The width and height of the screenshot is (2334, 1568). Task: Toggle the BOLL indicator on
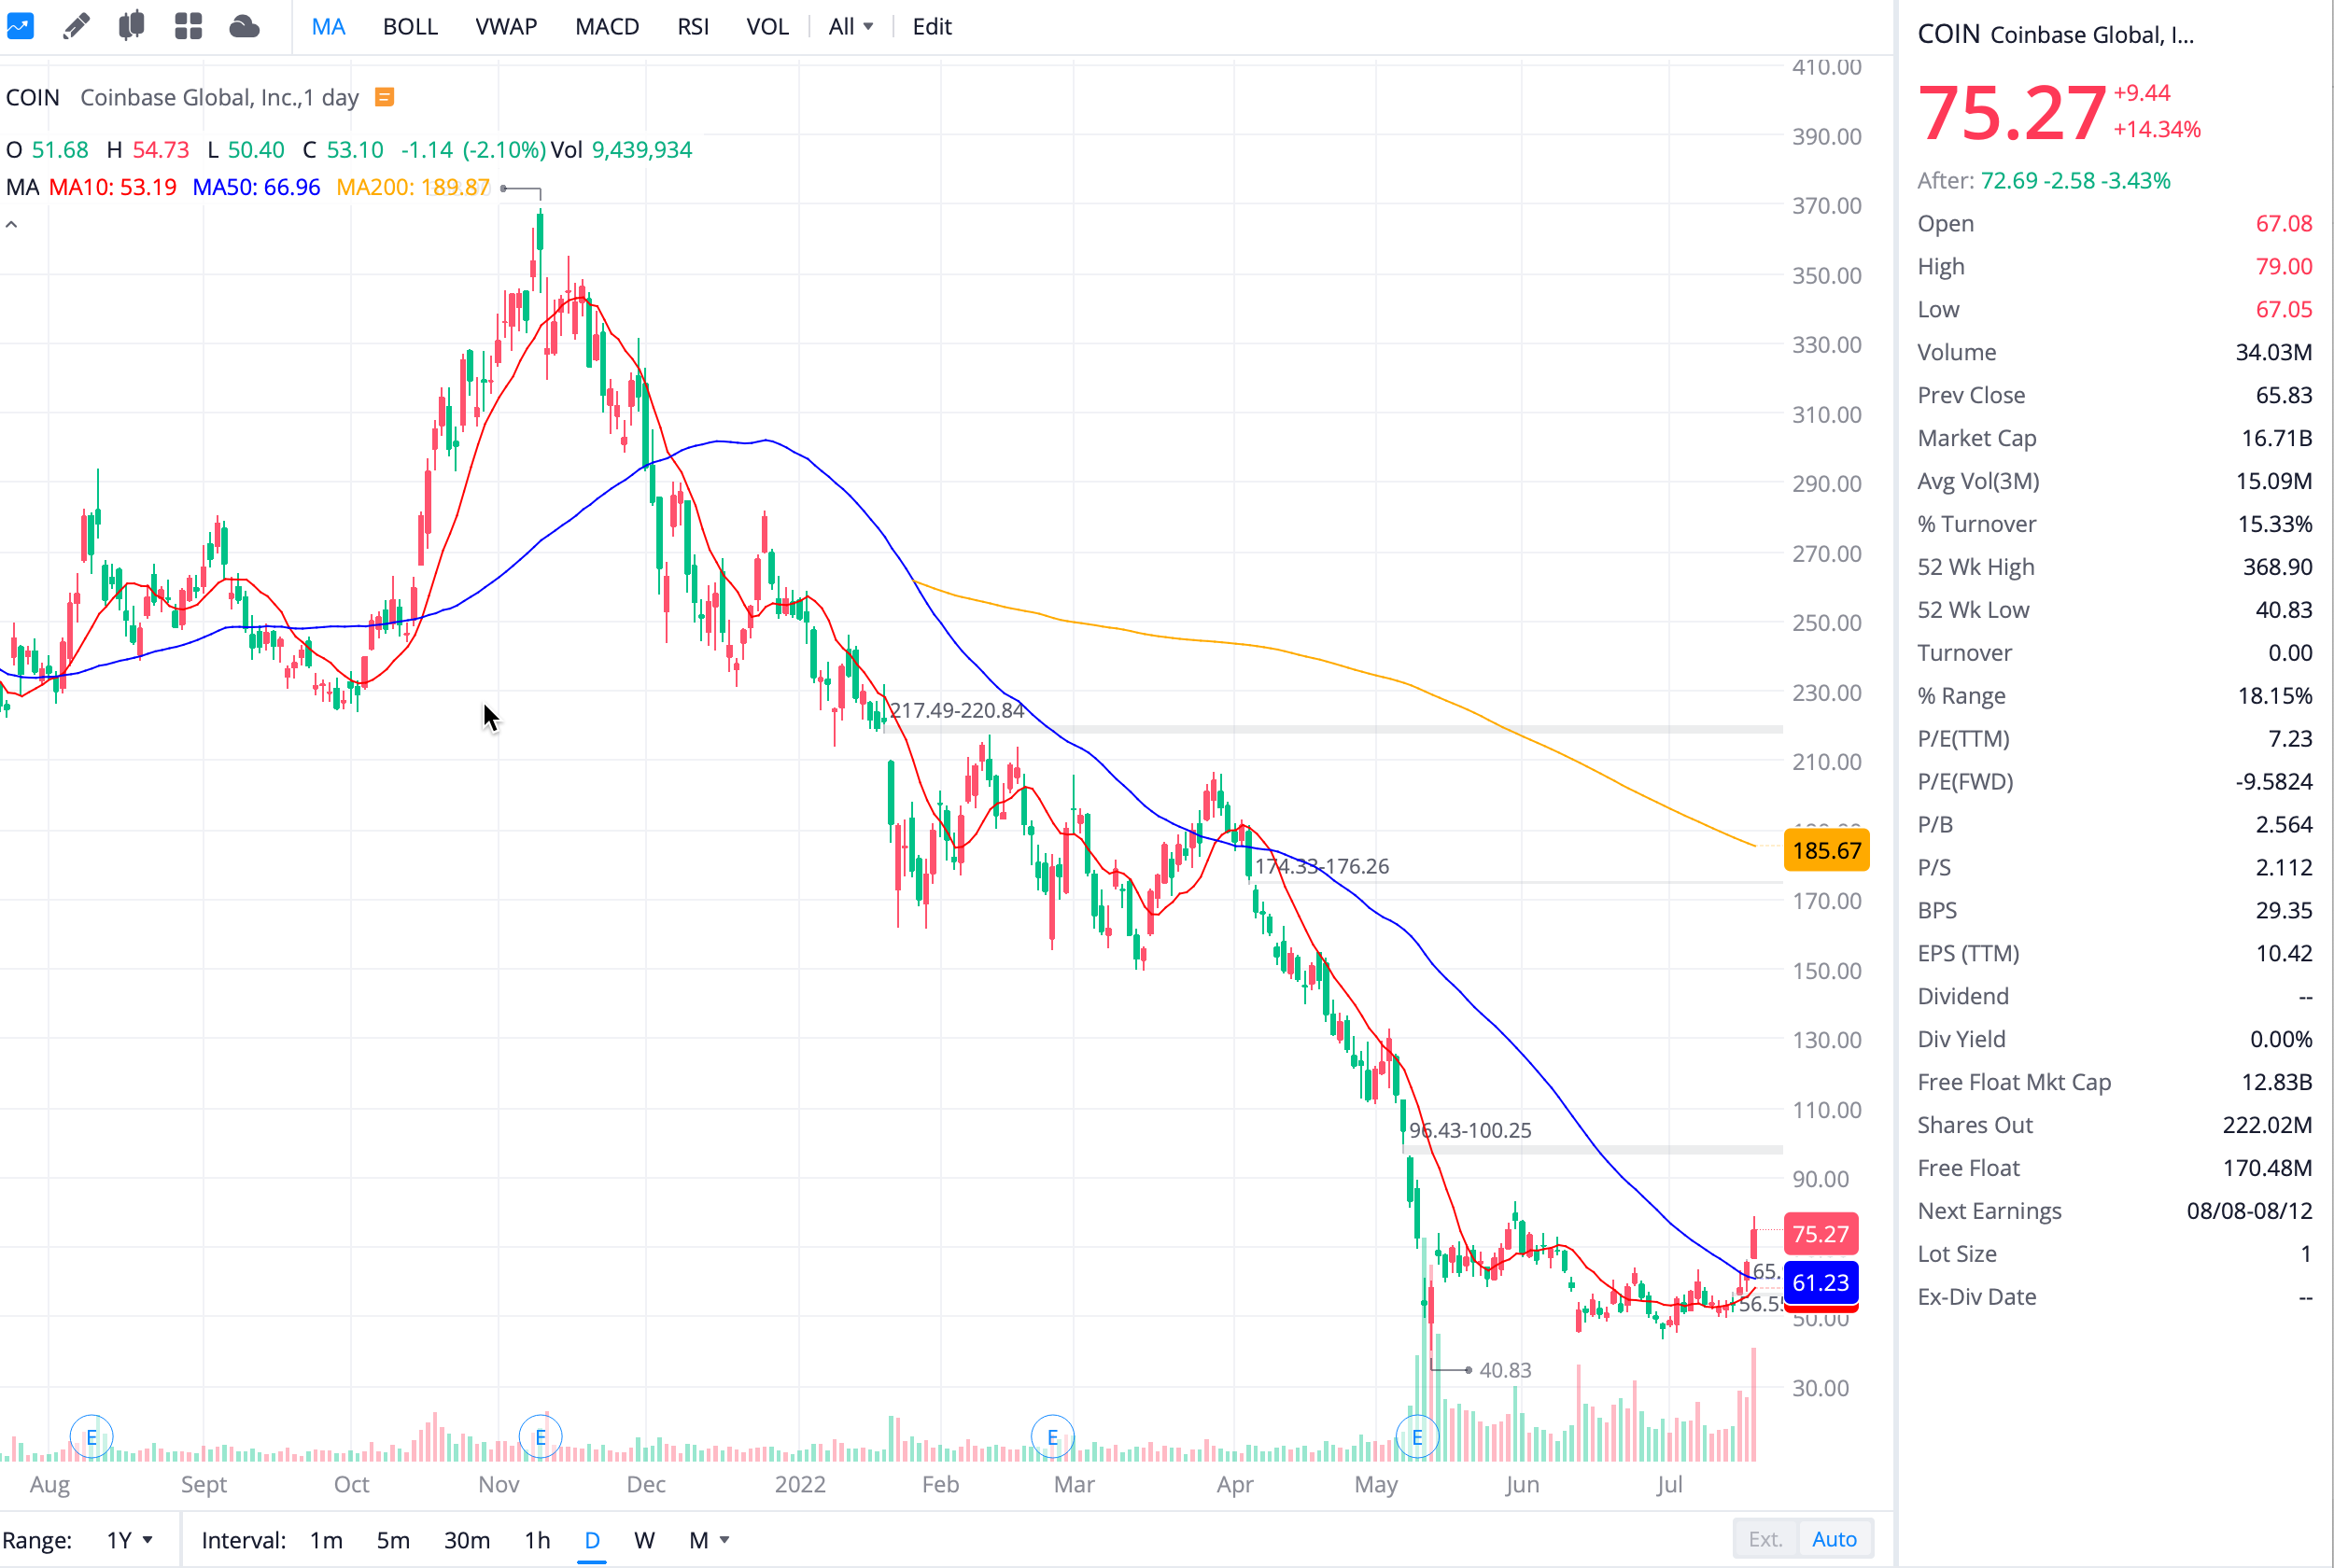[x=410, y=27]
